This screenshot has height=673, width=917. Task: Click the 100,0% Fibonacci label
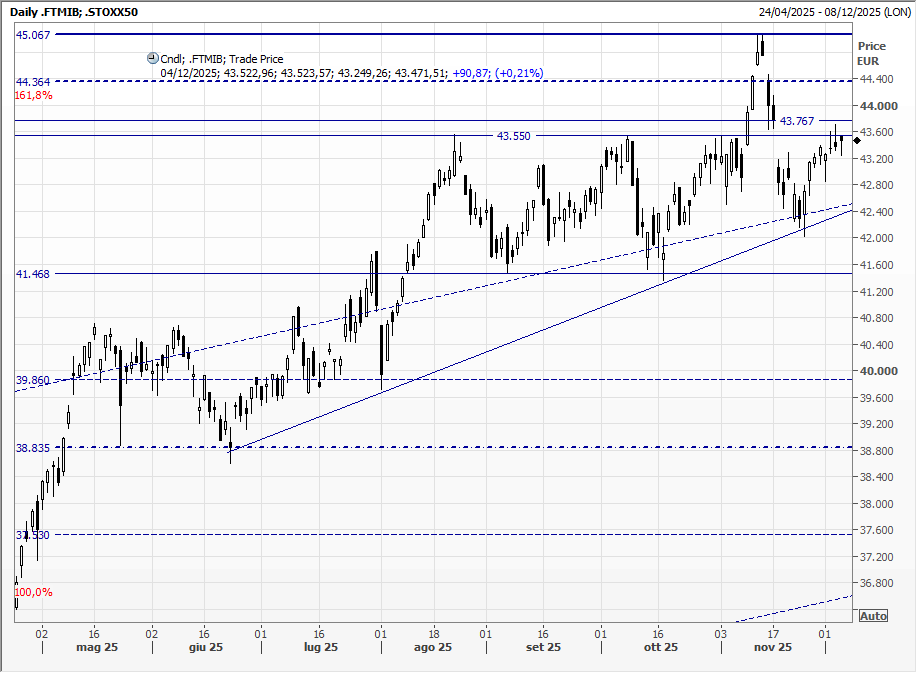tap(34, 592)
